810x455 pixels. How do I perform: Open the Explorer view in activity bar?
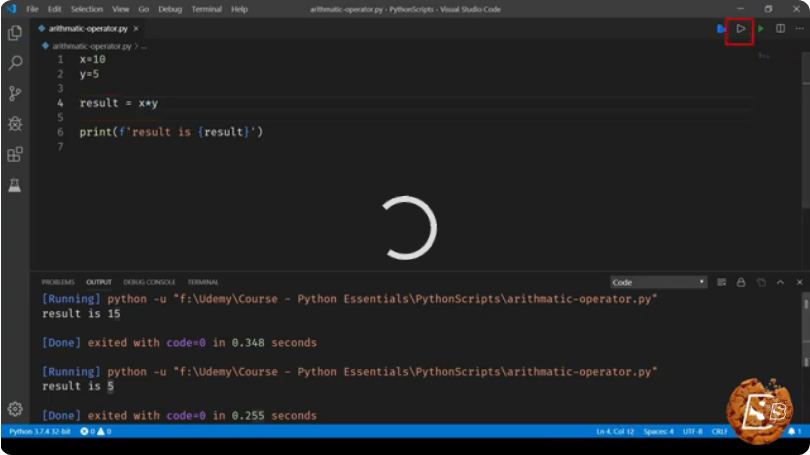15,33
